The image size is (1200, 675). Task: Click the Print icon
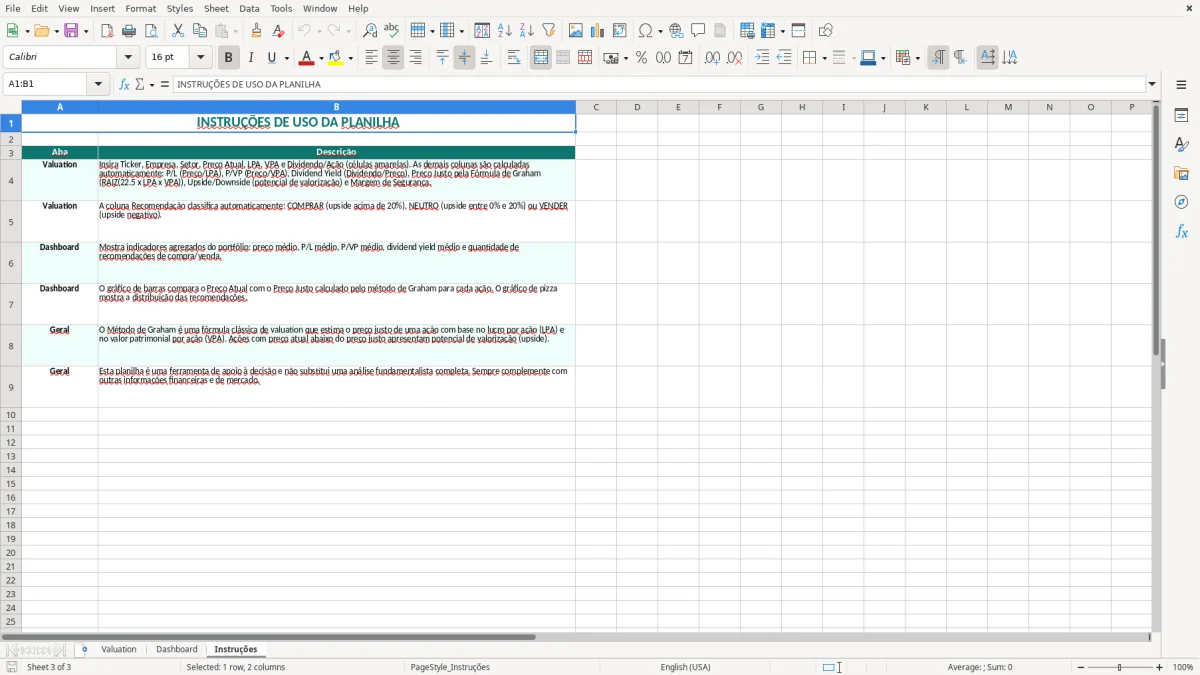click(x=129, y=31)
